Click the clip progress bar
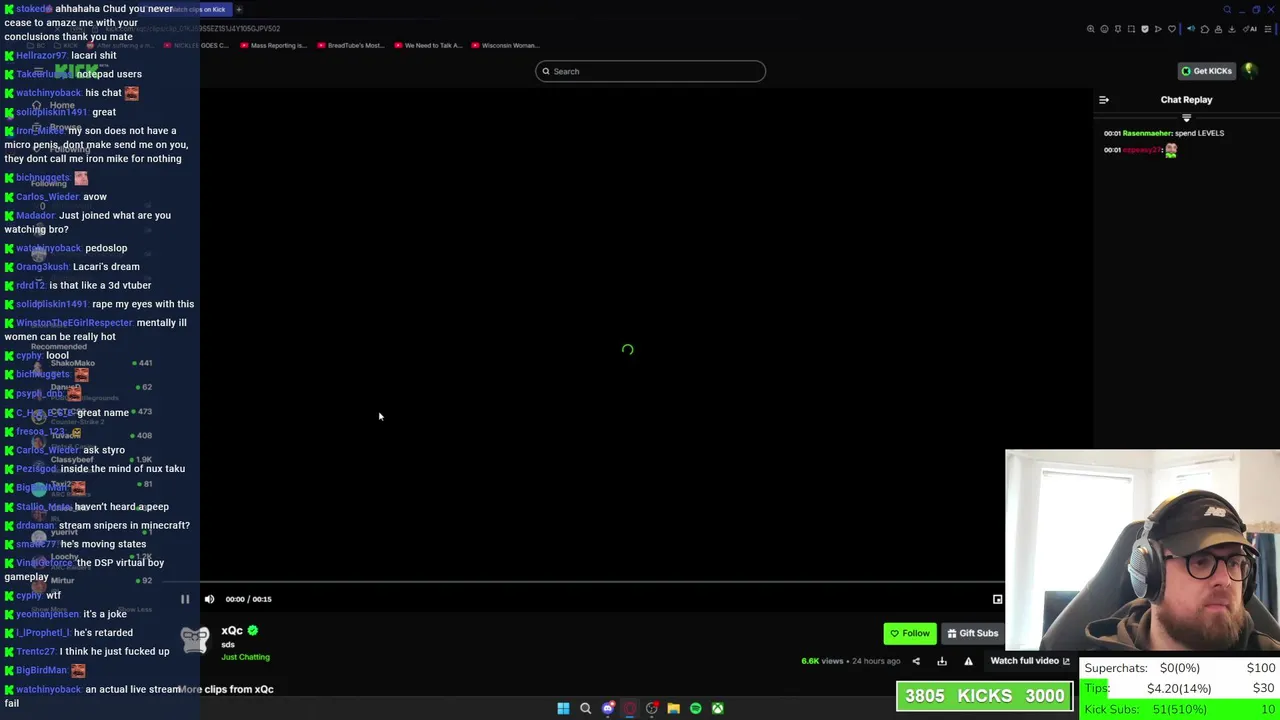The height and width of the screenshot is (720, 1280). pyautogui.click(x=601, y=581)
